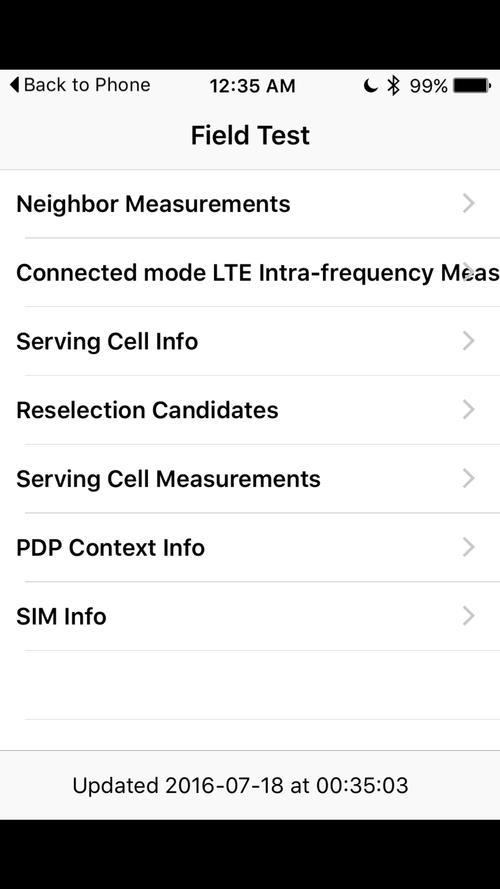Image resolution: width=500 pixels, height=889 pixels.
Task: Tap the Bluetooth status icon
Action: [393, 86]
